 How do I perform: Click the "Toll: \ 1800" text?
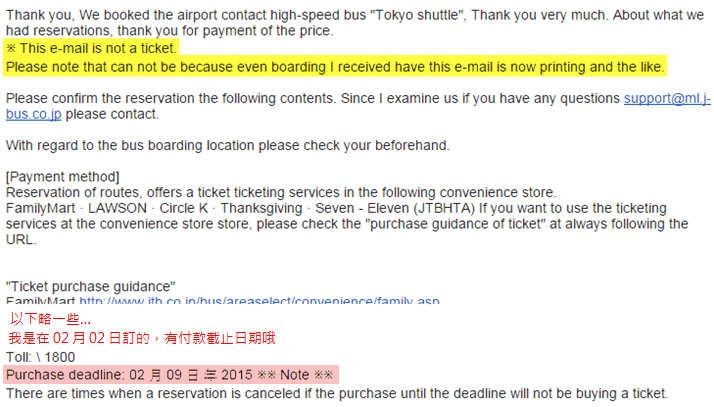(x=40, y=357)
